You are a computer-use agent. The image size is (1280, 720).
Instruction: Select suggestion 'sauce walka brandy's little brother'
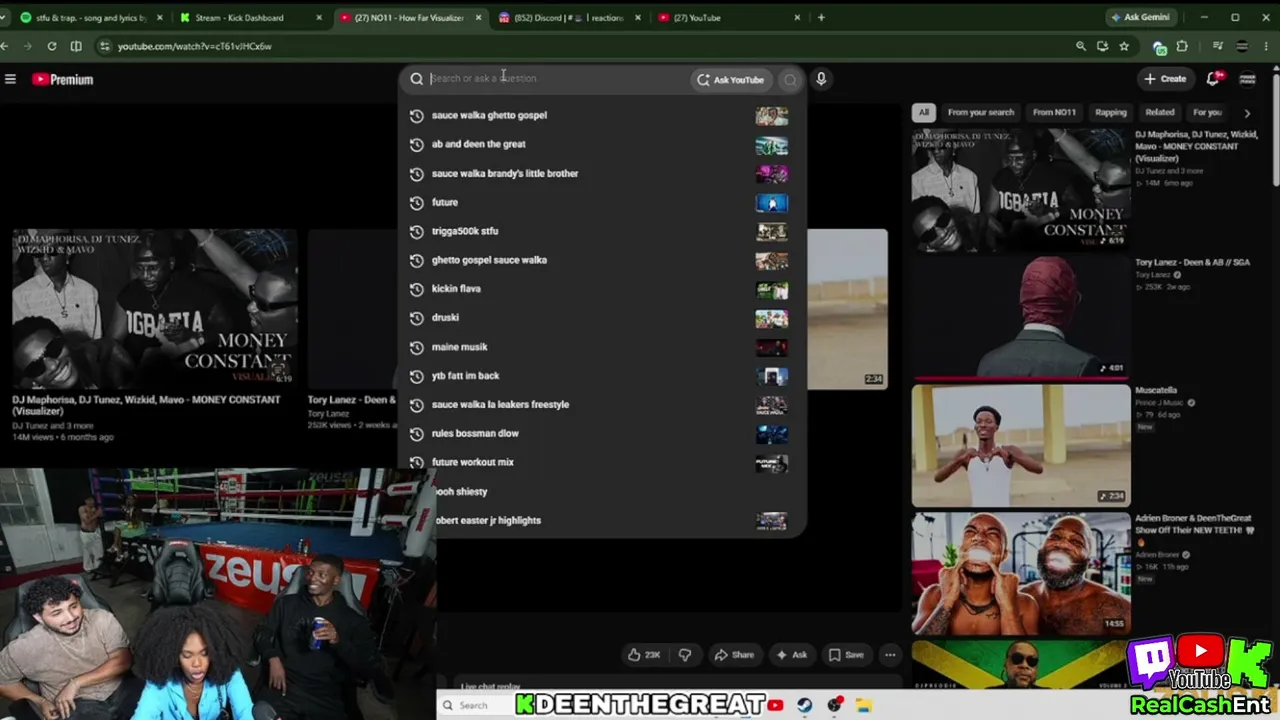(x=601, y=174)
